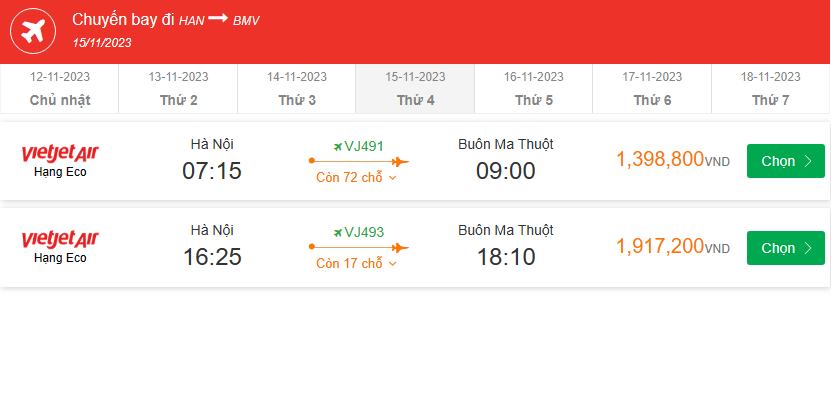The height and width of the screenshot is (417, 831).
Task: Expand the 'Còn 72 chỗ' seat details
Action: tap(357, 178)
